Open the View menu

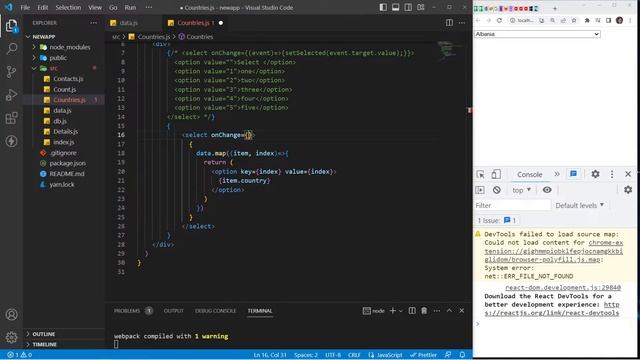tap(95, 7)
